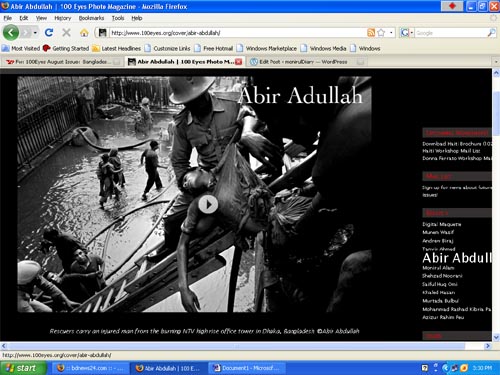Switch to the Abir Abdullah taskbar window
Viewport: 500px width, 375px height.
click(x=169, y=368)
